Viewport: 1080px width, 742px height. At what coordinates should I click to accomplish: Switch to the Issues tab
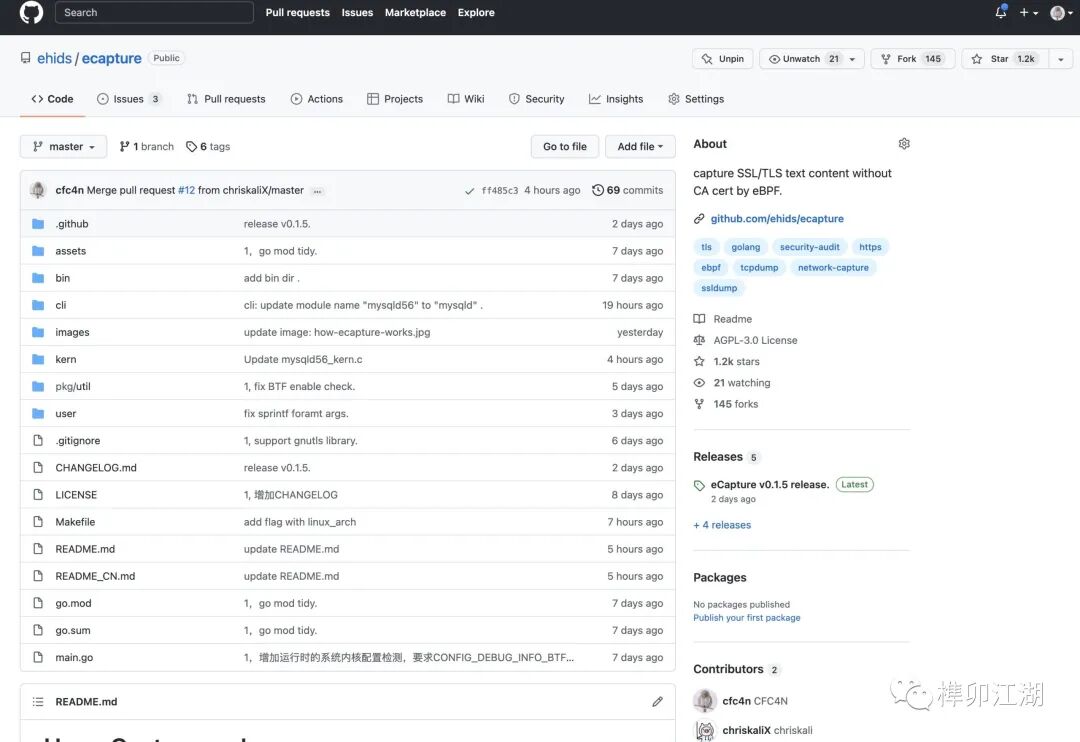[x=129, y=99]
